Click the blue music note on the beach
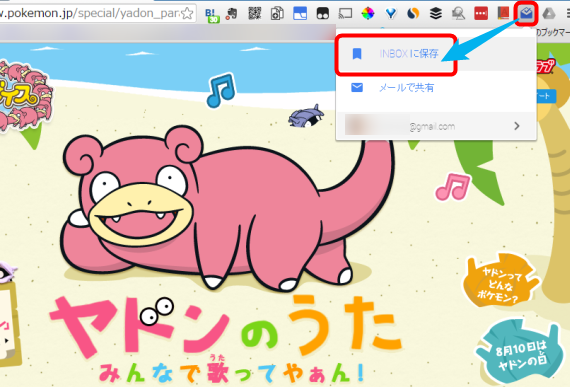Viewport: 570px width, 387px height. [x=221, y=90]
